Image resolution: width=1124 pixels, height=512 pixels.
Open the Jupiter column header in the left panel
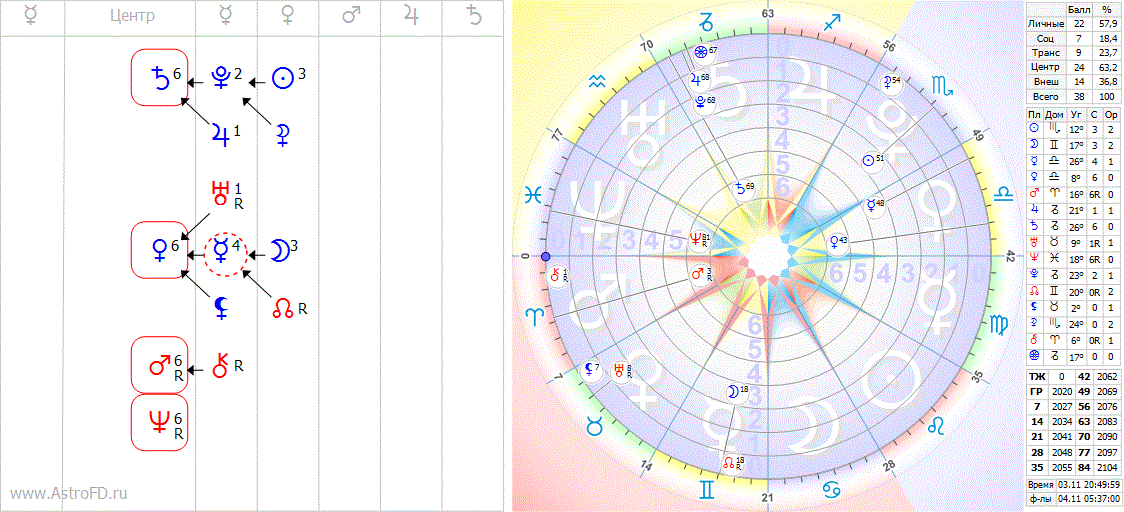tap(411, 16)
